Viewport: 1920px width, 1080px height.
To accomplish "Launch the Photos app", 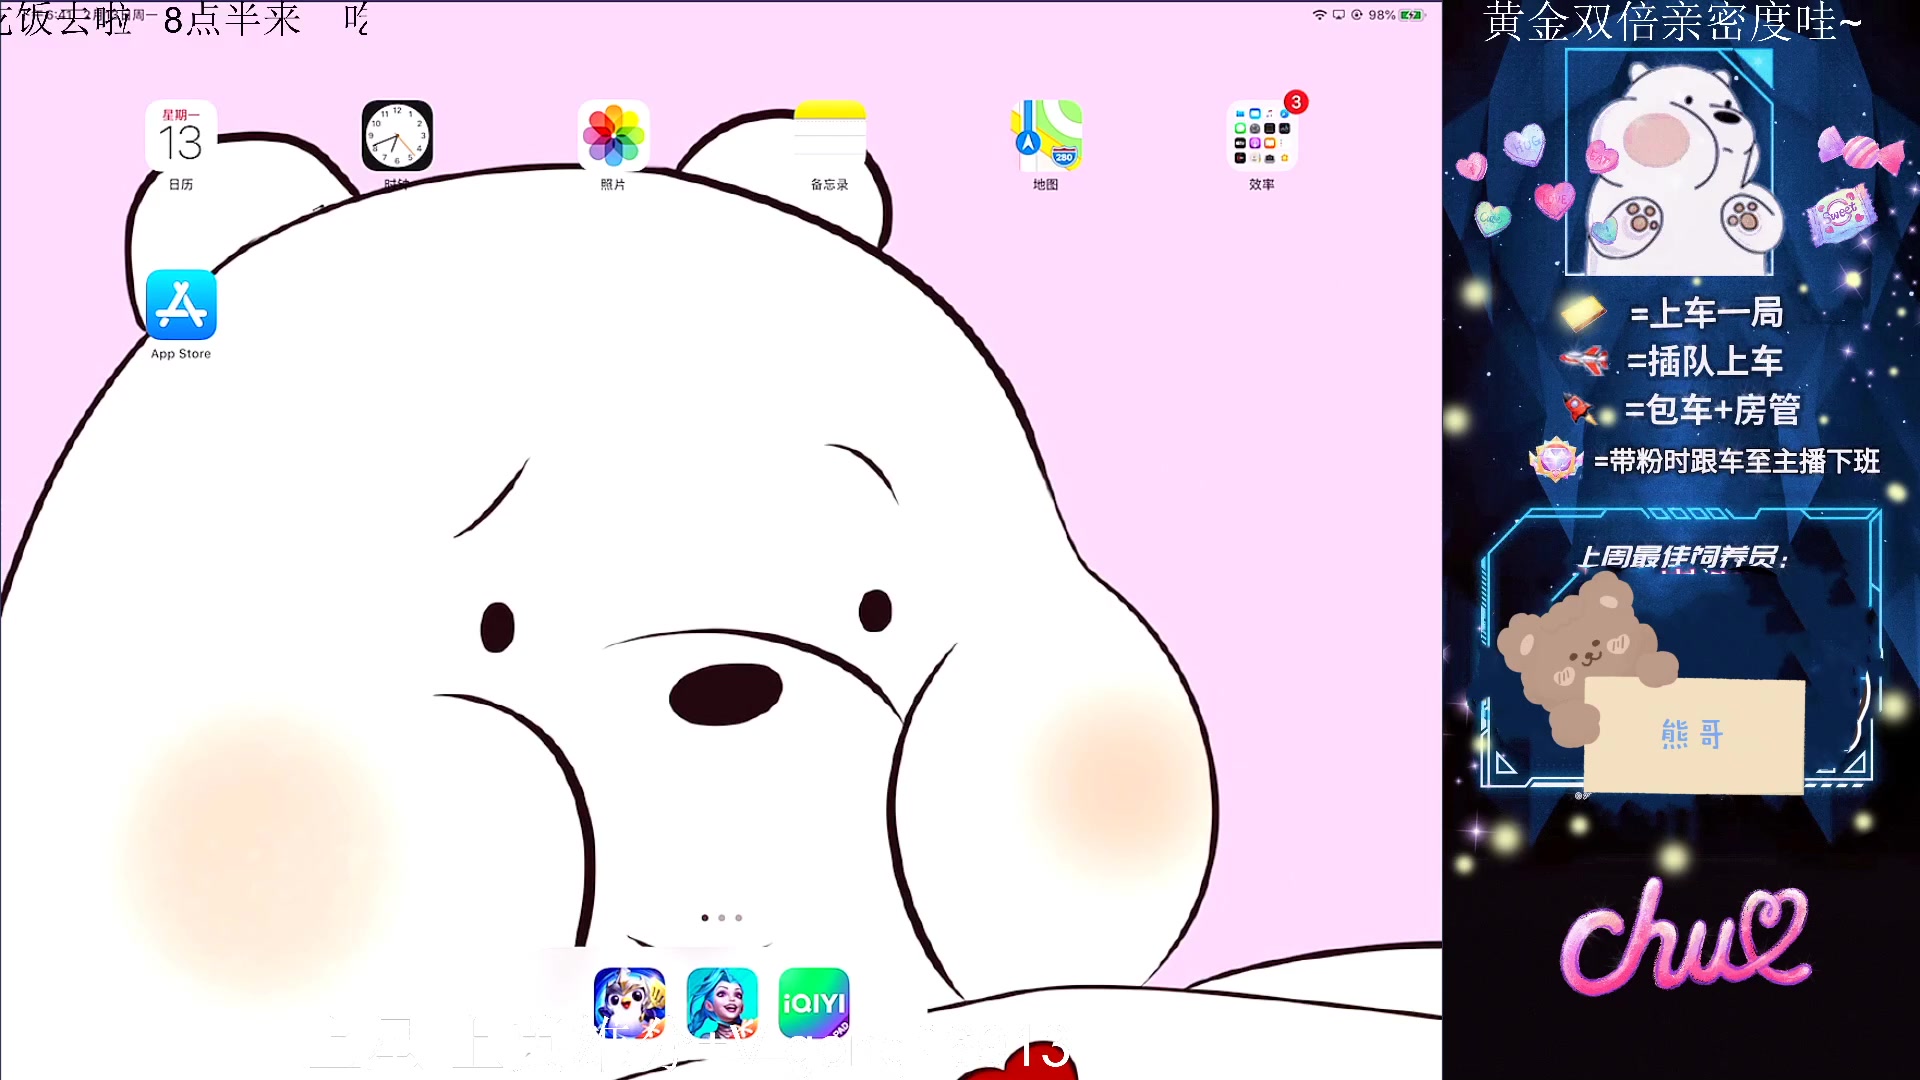I will [613, 136].
